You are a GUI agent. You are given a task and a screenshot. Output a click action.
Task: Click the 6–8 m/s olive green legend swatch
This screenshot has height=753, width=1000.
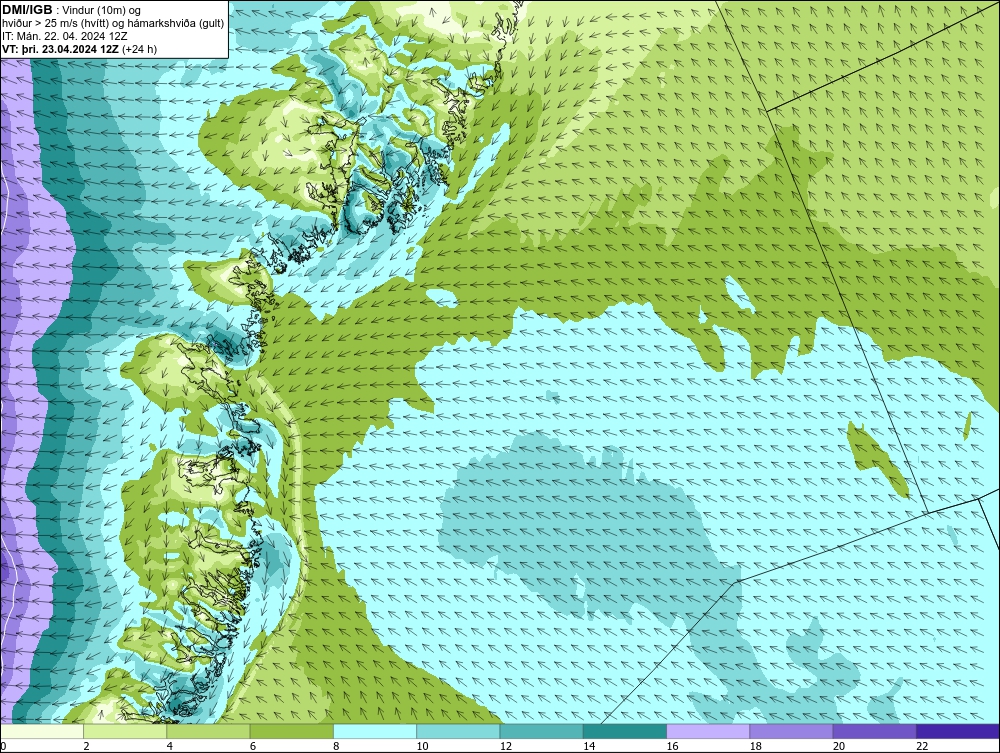tap(291, 731)
